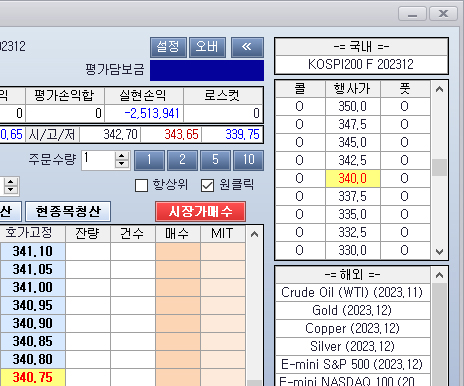464x386 pixels.
Task: Click the red 시장가매수 market buy button
Action: coord(200,211)
